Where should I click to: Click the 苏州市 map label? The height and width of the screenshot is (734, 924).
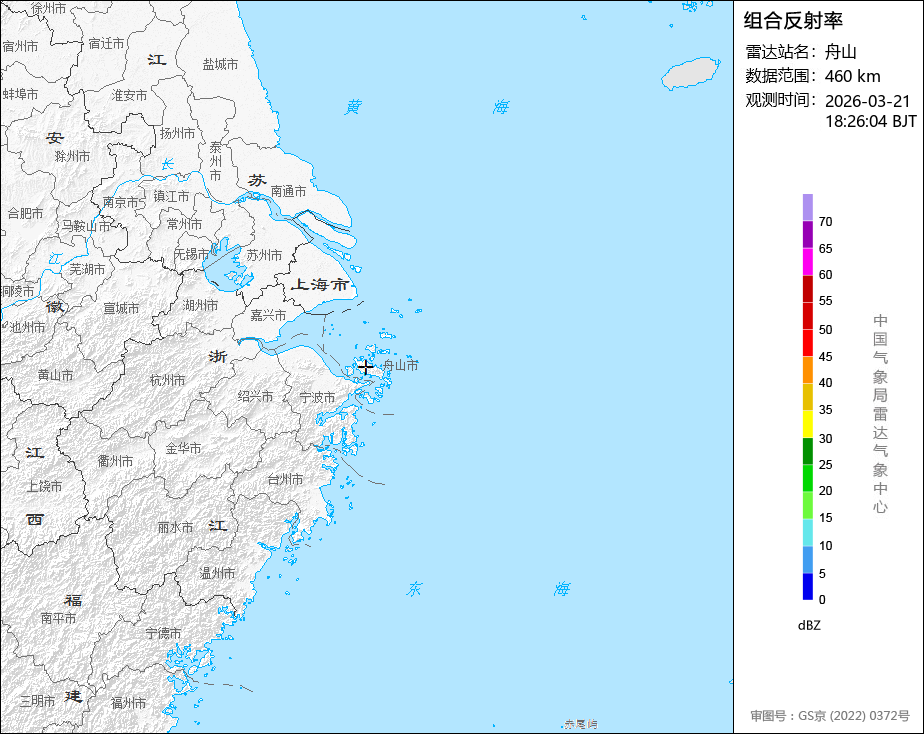[264, 255]
